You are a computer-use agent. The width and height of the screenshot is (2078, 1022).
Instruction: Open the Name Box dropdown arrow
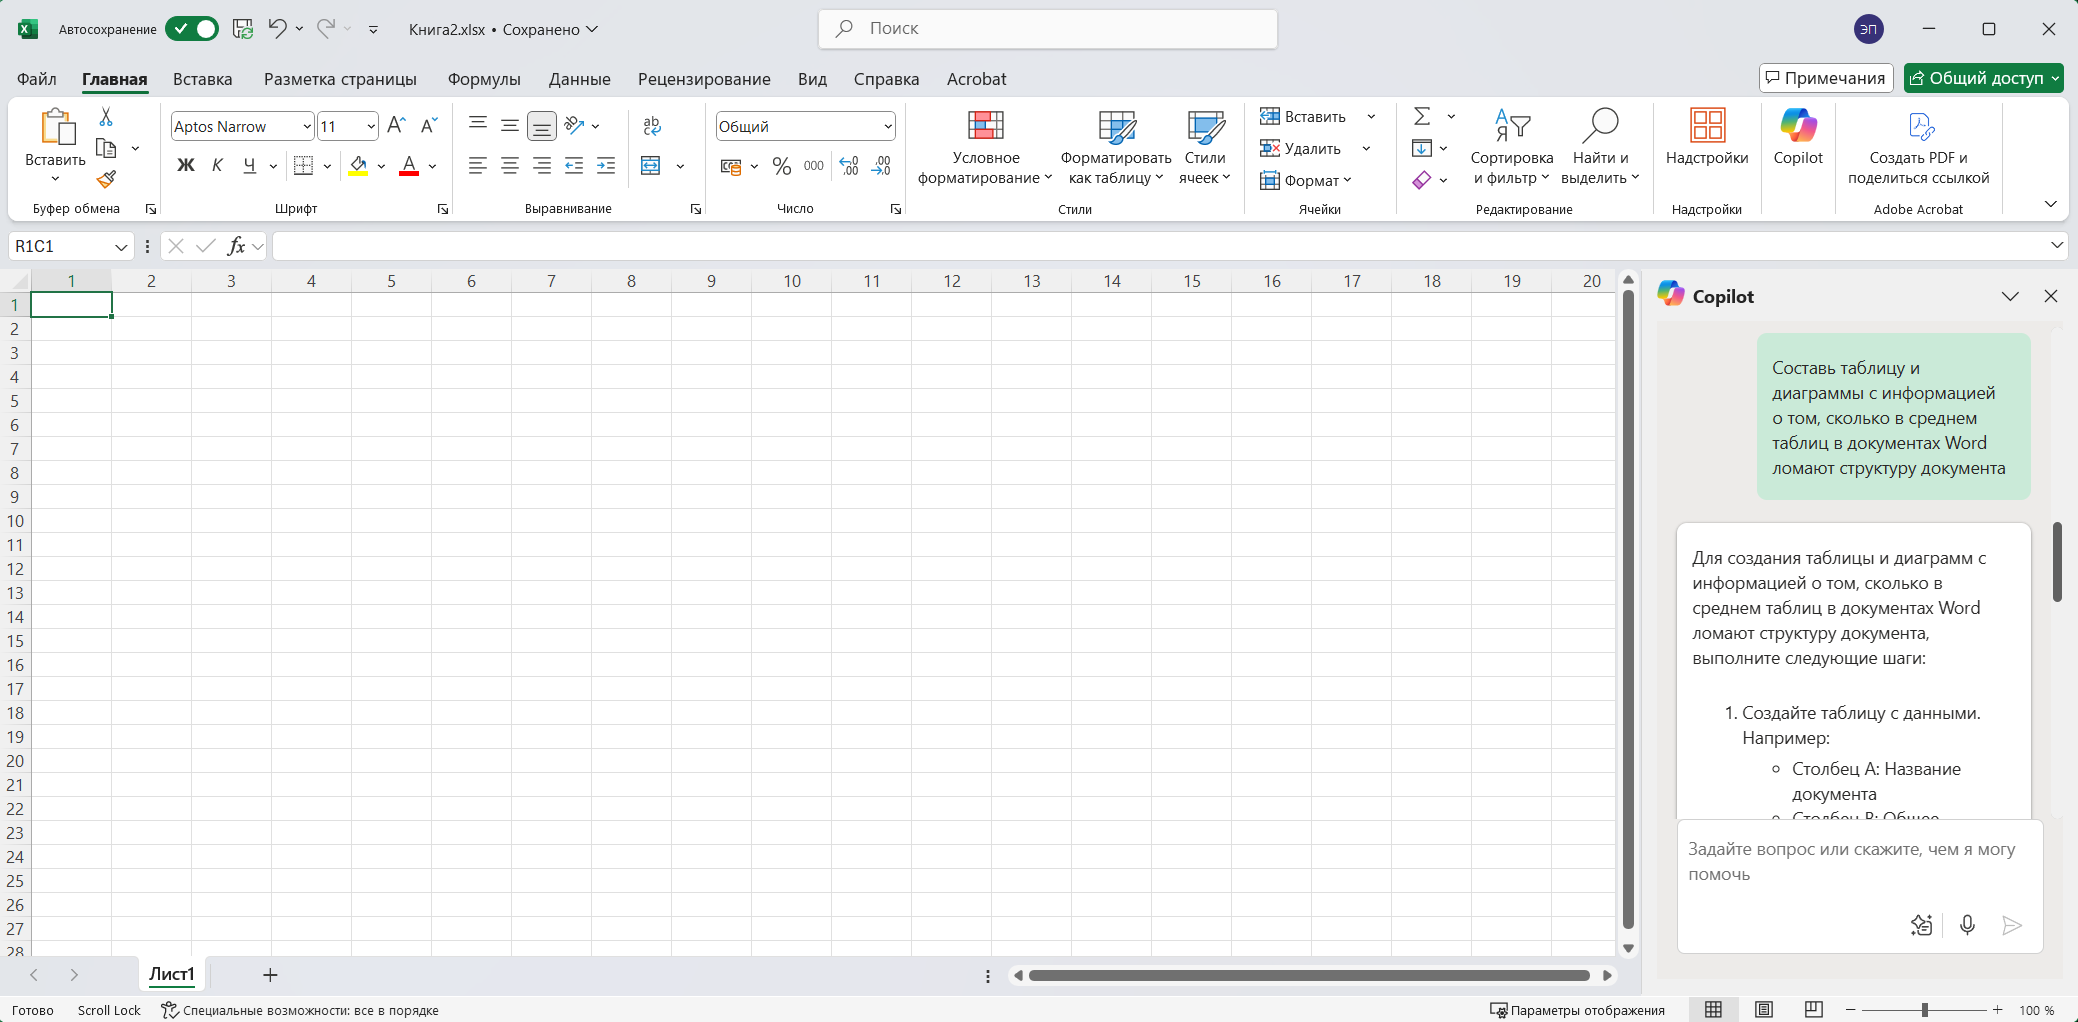click(x=120, y=247)
